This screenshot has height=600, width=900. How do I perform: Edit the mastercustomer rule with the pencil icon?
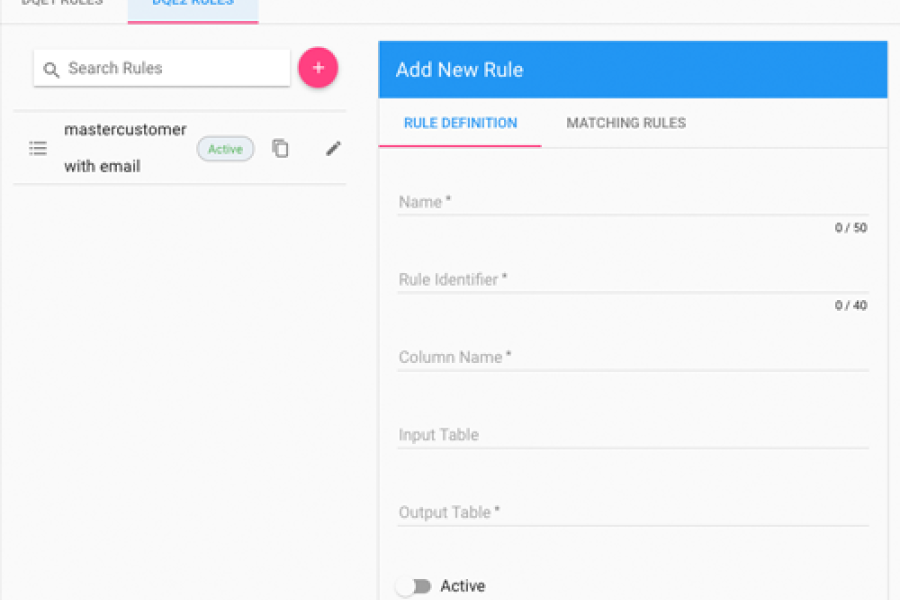point(333,148)
